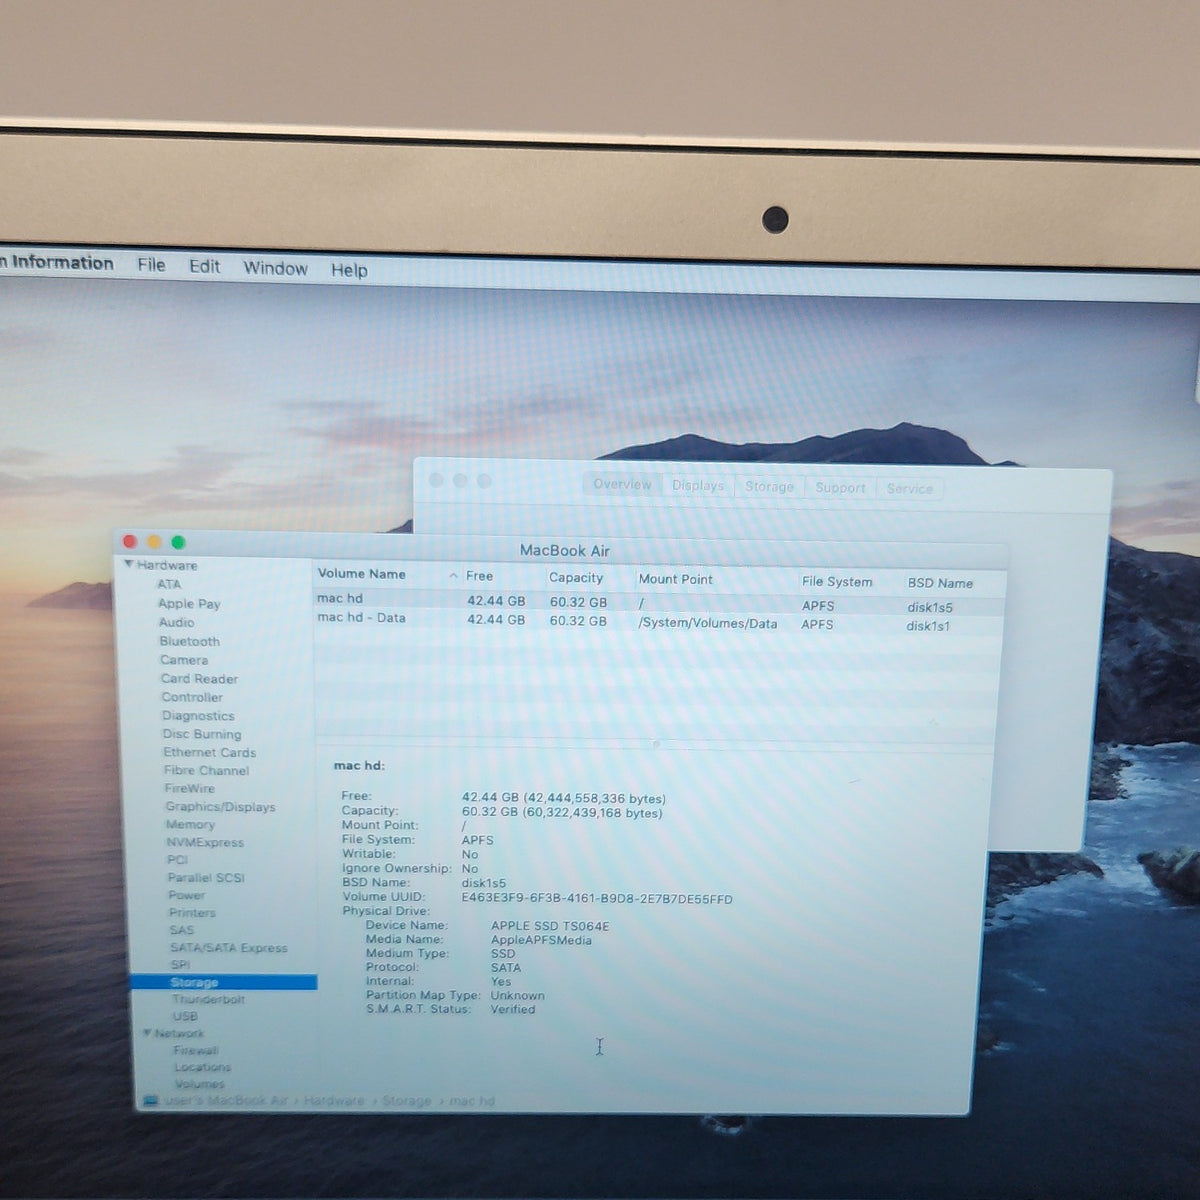
Task: Switch to the Support tab in back window
Action: point(840,487)
